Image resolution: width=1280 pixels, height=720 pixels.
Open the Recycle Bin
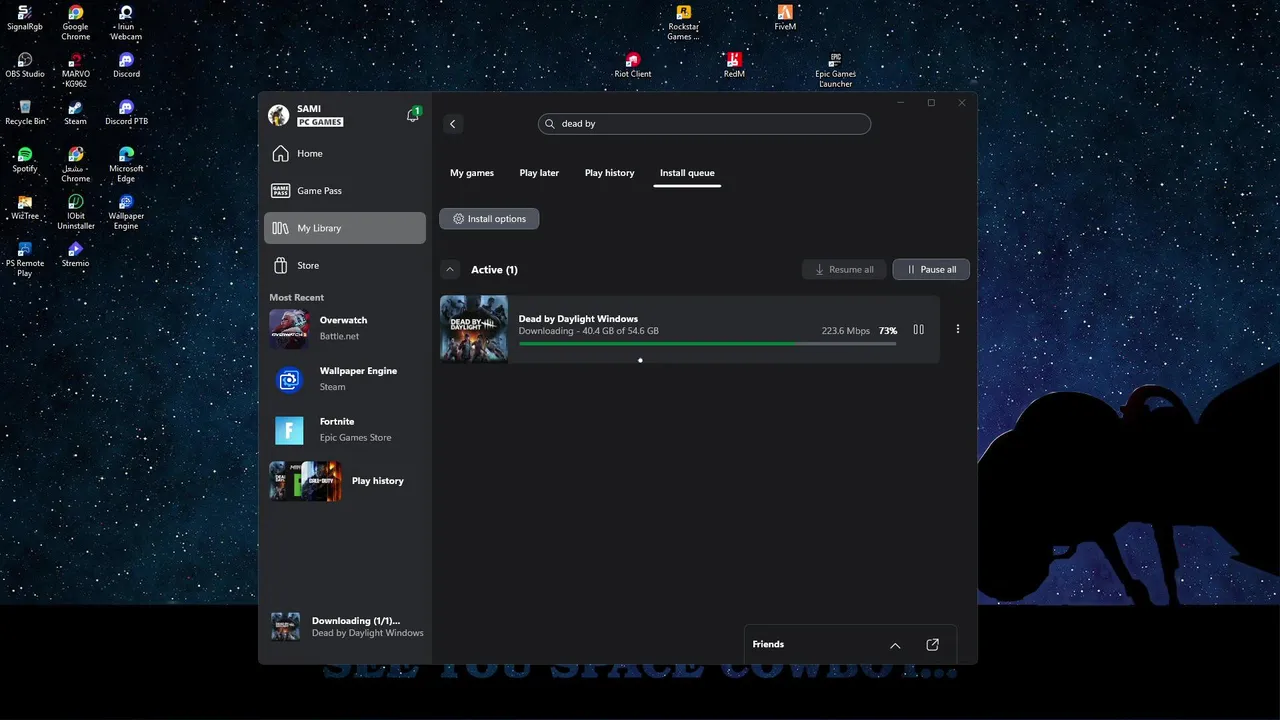pyautogui.click(x=25, y=113)
